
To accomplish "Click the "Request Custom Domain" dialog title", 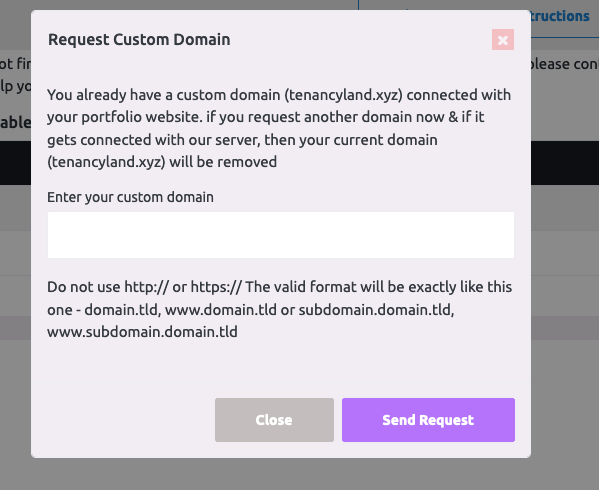I will click(x=139, y=40).
